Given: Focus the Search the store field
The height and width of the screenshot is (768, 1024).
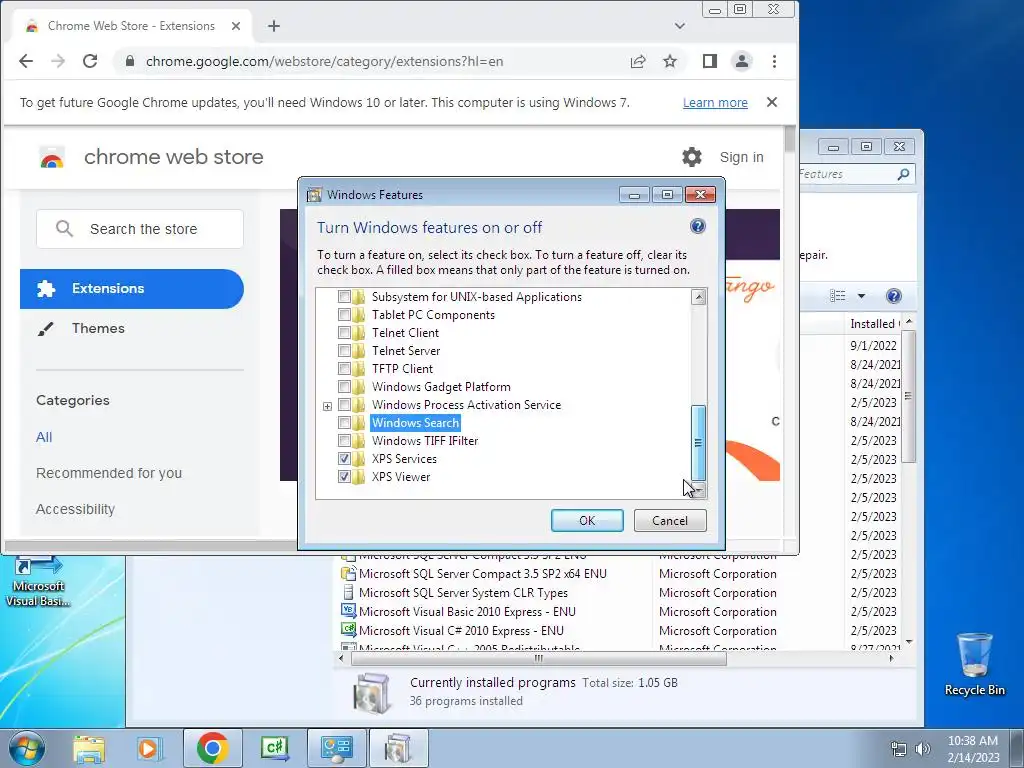Looking at the screenshot, I should coord(140,229).
